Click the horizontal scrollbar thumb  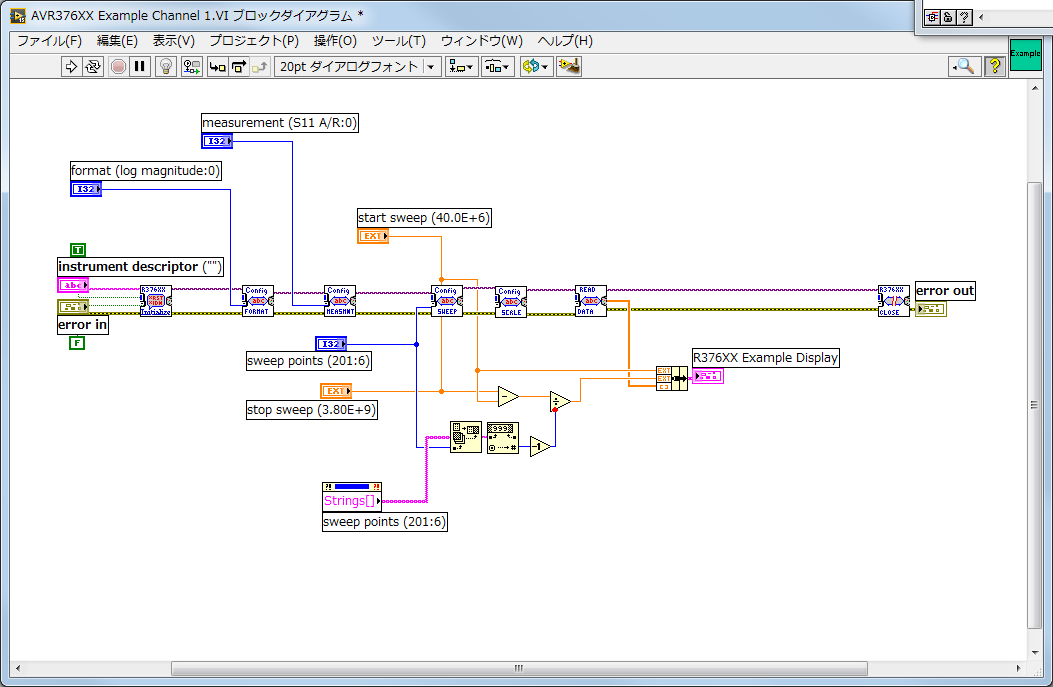(x=519, y=668)
